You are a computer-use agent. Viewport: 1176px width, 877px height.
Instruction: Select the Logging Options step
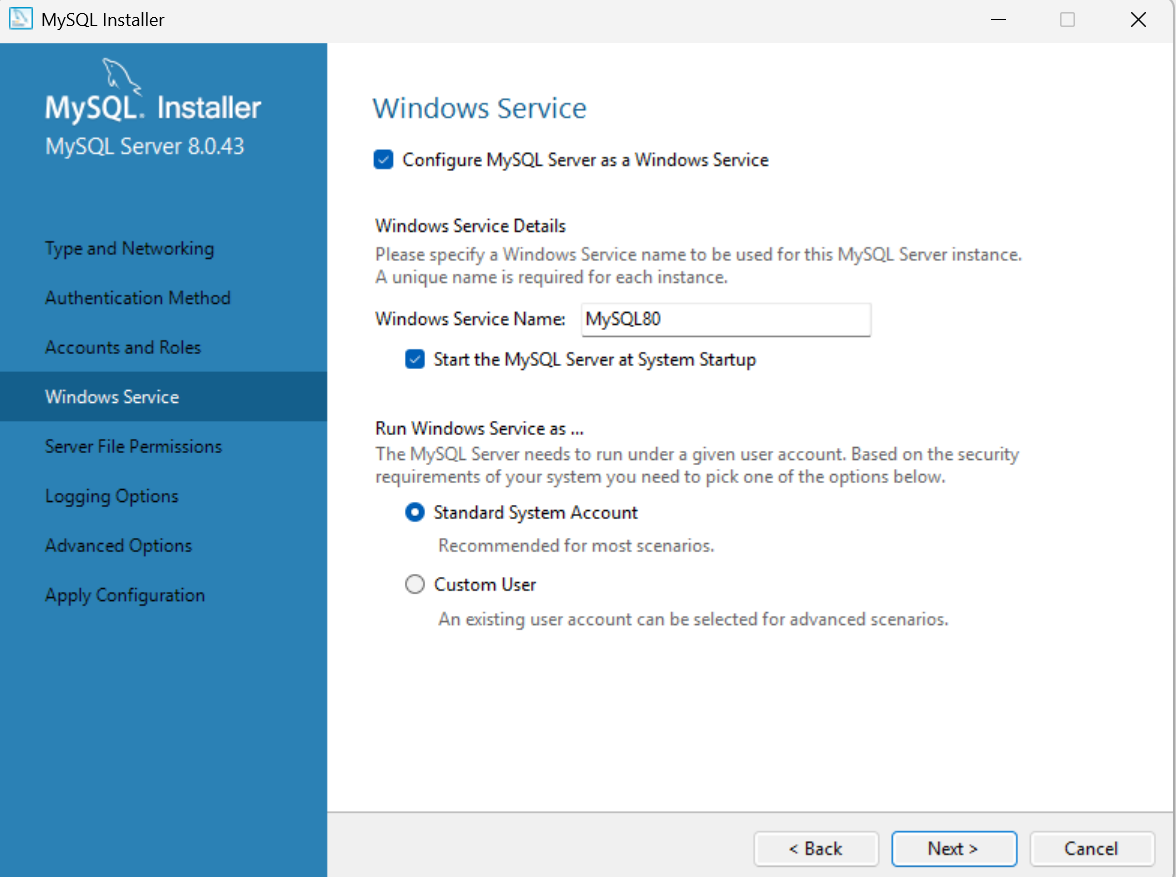click(x=109, y=496)
